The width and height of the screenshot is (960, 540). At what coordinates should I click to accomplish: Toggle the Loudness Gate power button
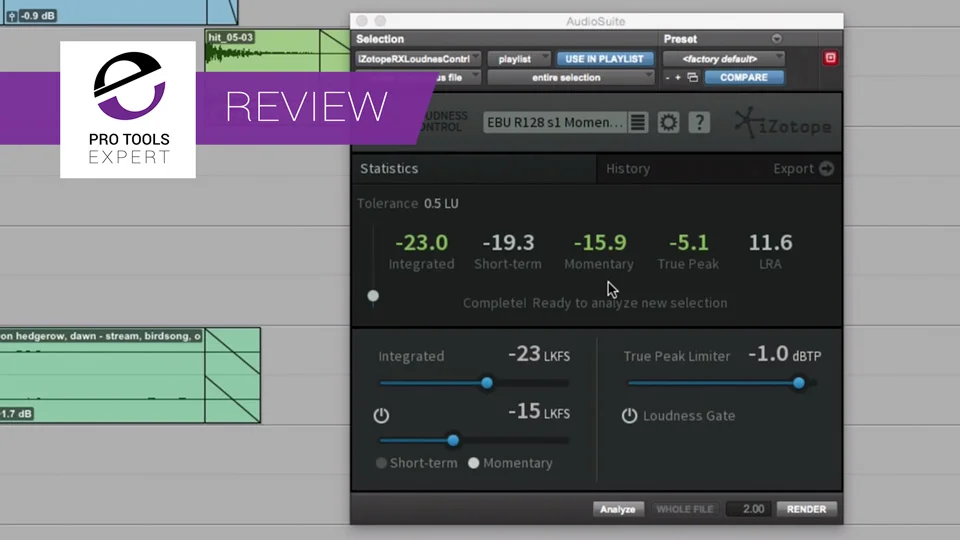pos(629,416)
